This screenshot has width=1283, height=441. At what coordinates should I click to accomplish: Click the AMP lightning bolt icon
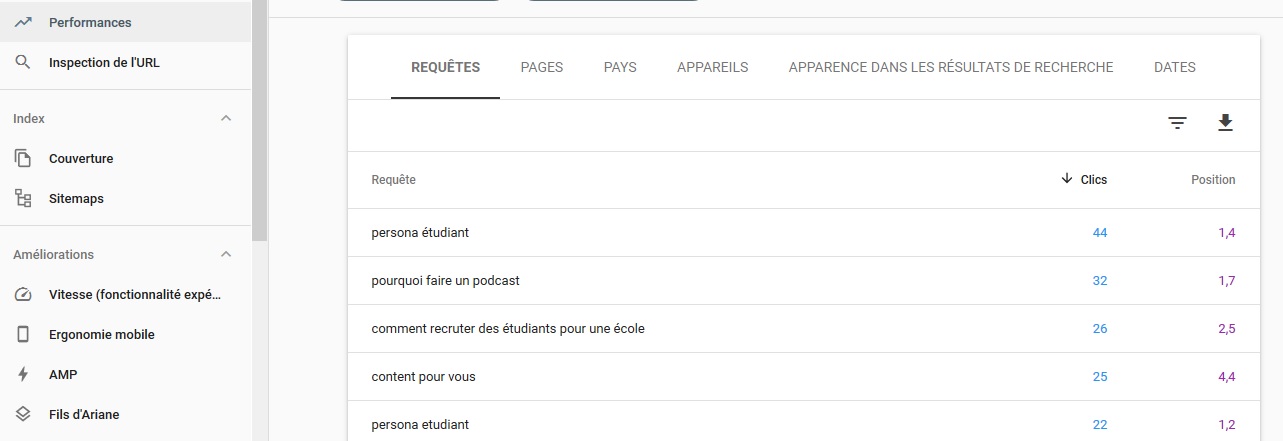(x=23, y=374)
